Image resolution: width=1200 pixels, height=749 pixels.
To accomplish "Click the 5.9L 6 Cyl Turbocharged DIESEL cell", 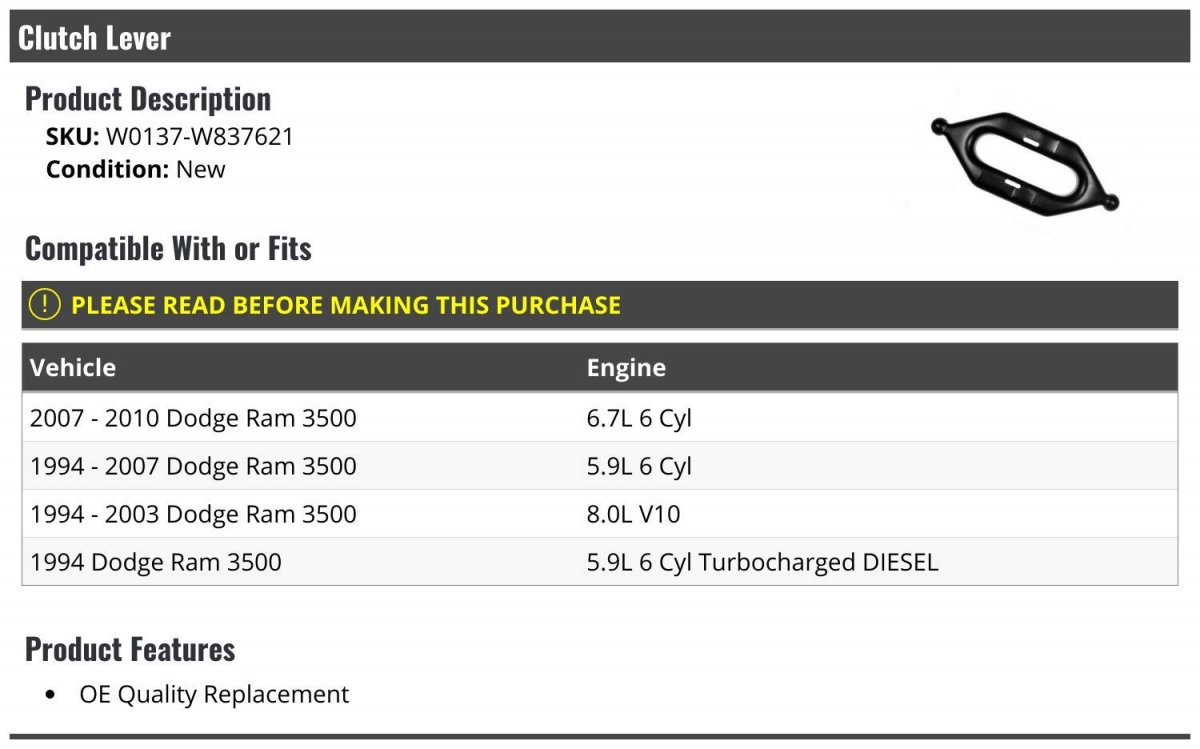I will 762,562.
